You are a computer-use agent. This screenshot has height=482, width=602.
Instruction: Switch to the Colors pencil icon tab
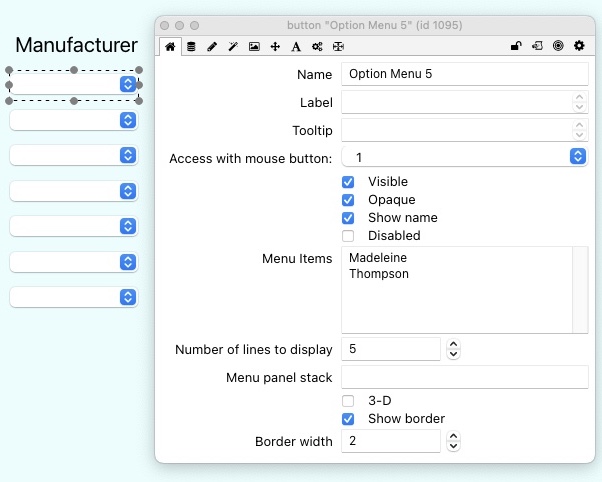(x=212, y=46)
